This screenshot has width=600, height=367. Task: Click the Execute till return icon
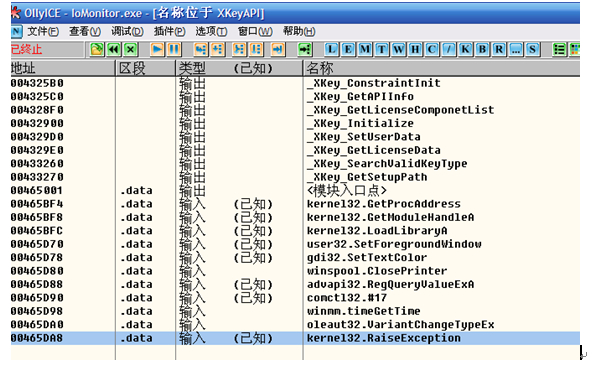(278, 49)
